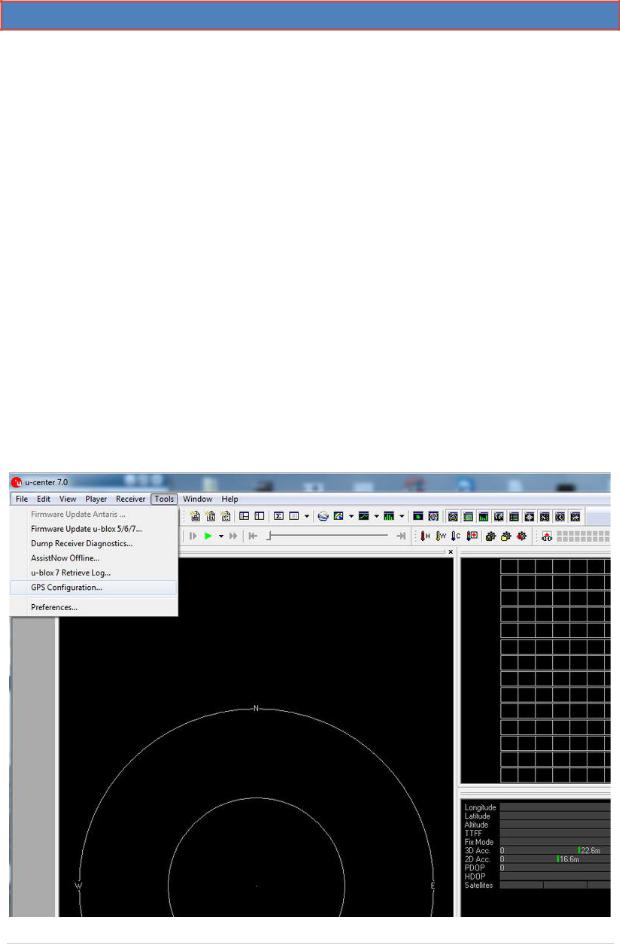Click the green dot screen icon
Screen dimensions: 620x944
click(x=418, y=517)
